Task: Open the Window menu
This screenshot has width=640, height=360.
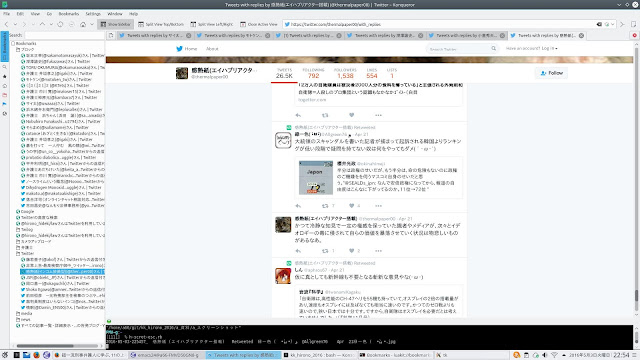Action: click(115, 14)
